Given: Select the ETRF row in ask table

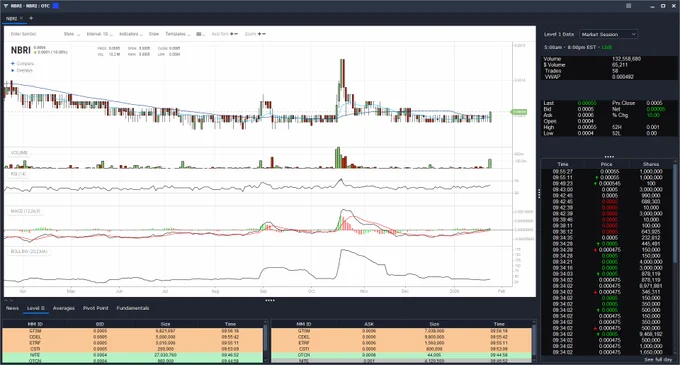Looking at the screenshot, I should 401,343.
